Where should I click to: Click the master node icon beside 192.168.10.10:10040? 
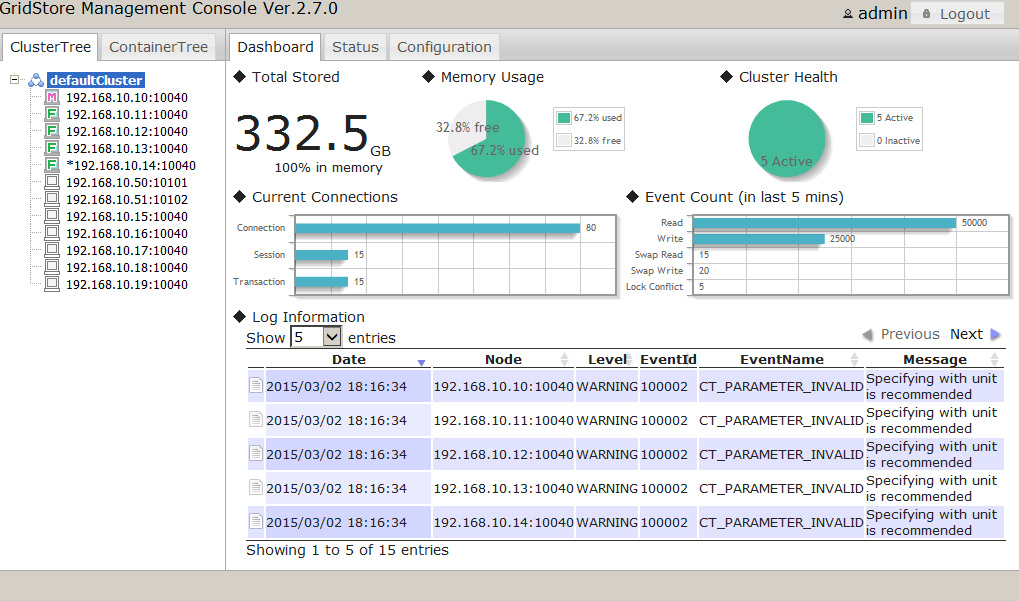51,97
